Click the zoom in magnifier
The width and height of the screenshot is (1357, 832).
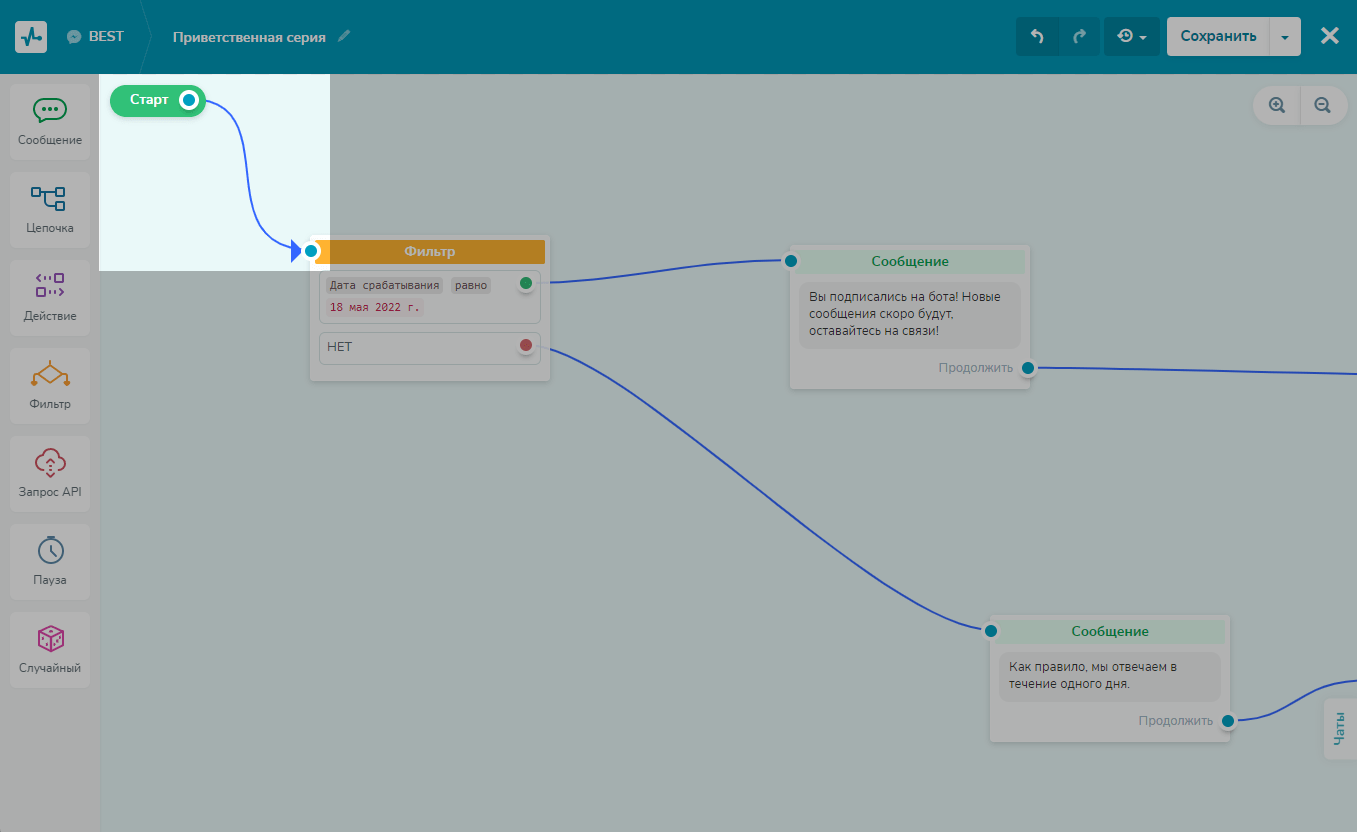(1277, 105)
